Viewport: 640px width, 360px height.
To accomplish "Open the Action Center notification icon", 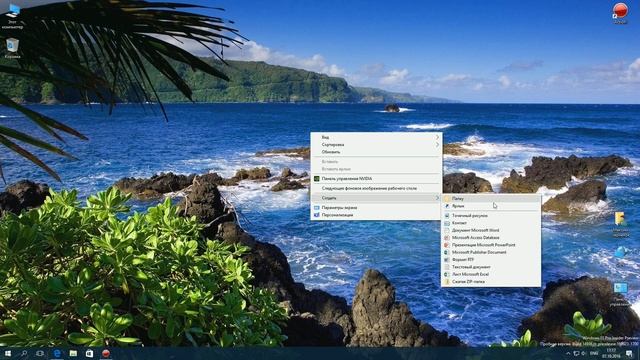I will tap(630, 353).
